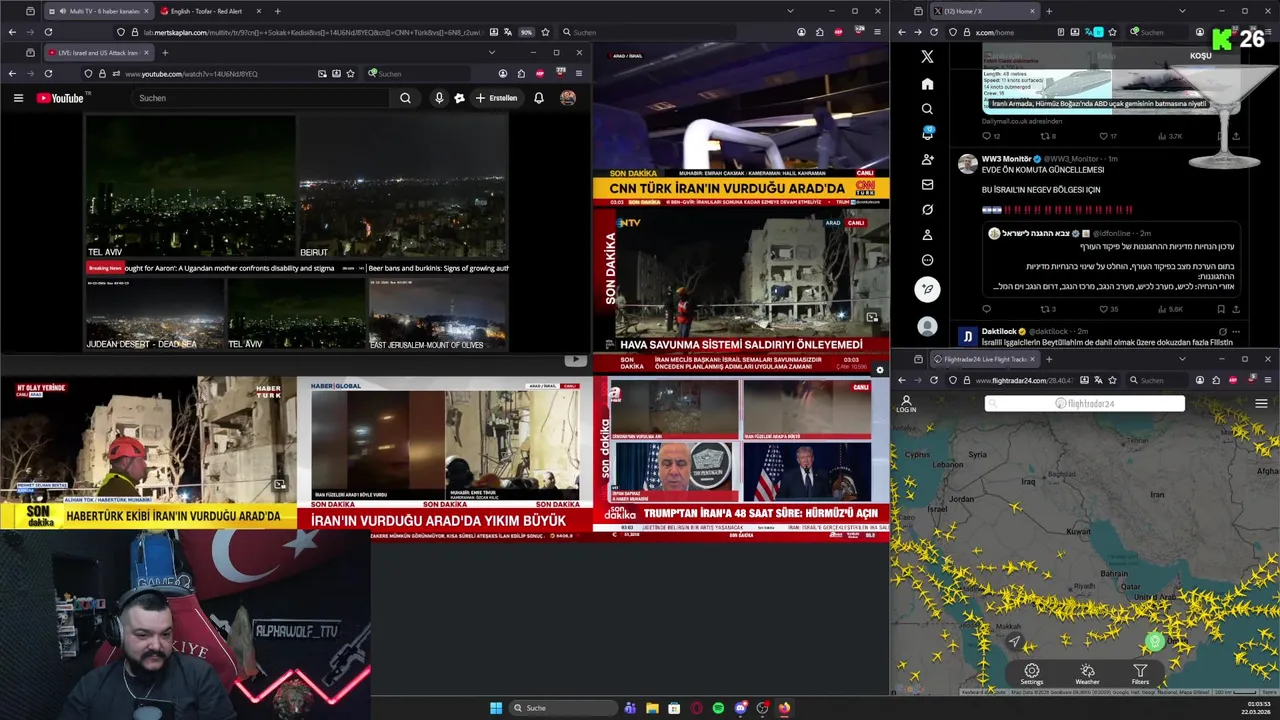Open the YouTube account avatar menu

(x=568, y=98)
